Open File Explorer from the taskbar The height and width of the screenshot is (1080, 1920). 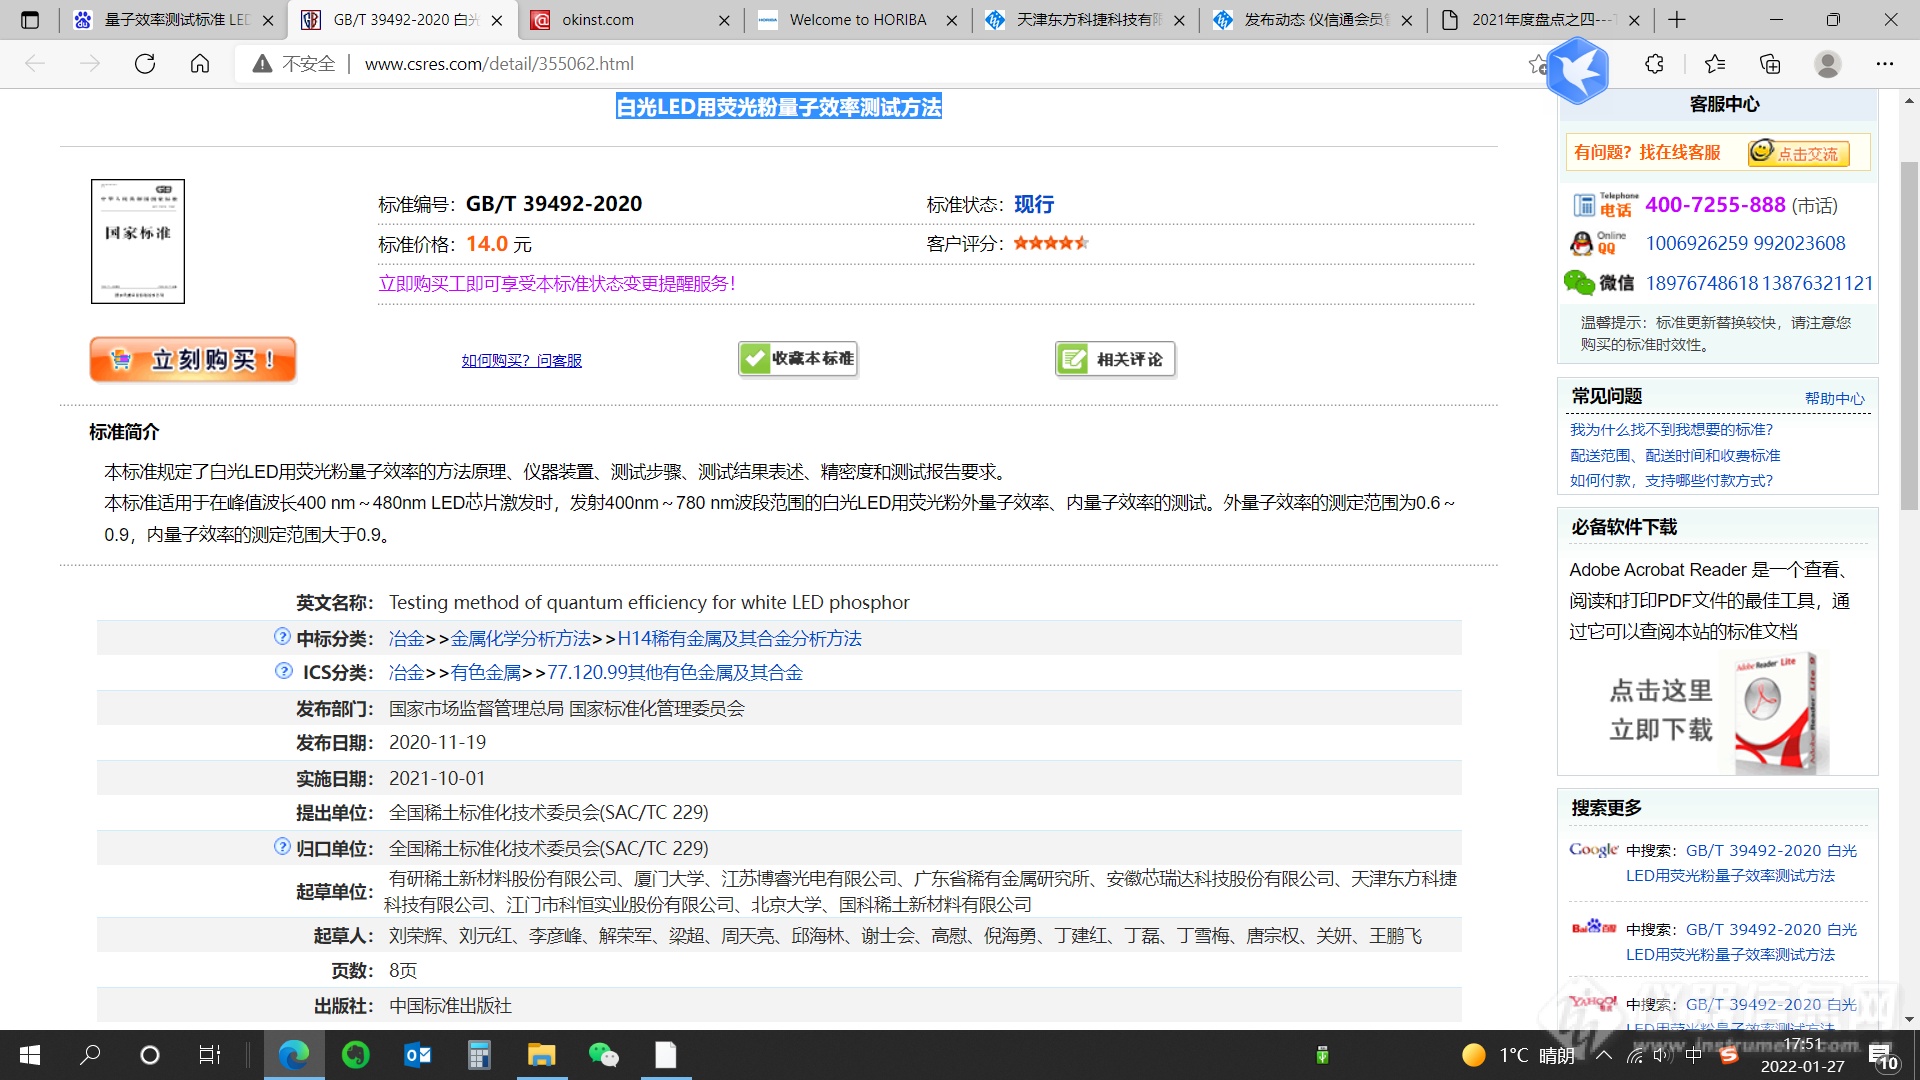[x=541, y=1055]
